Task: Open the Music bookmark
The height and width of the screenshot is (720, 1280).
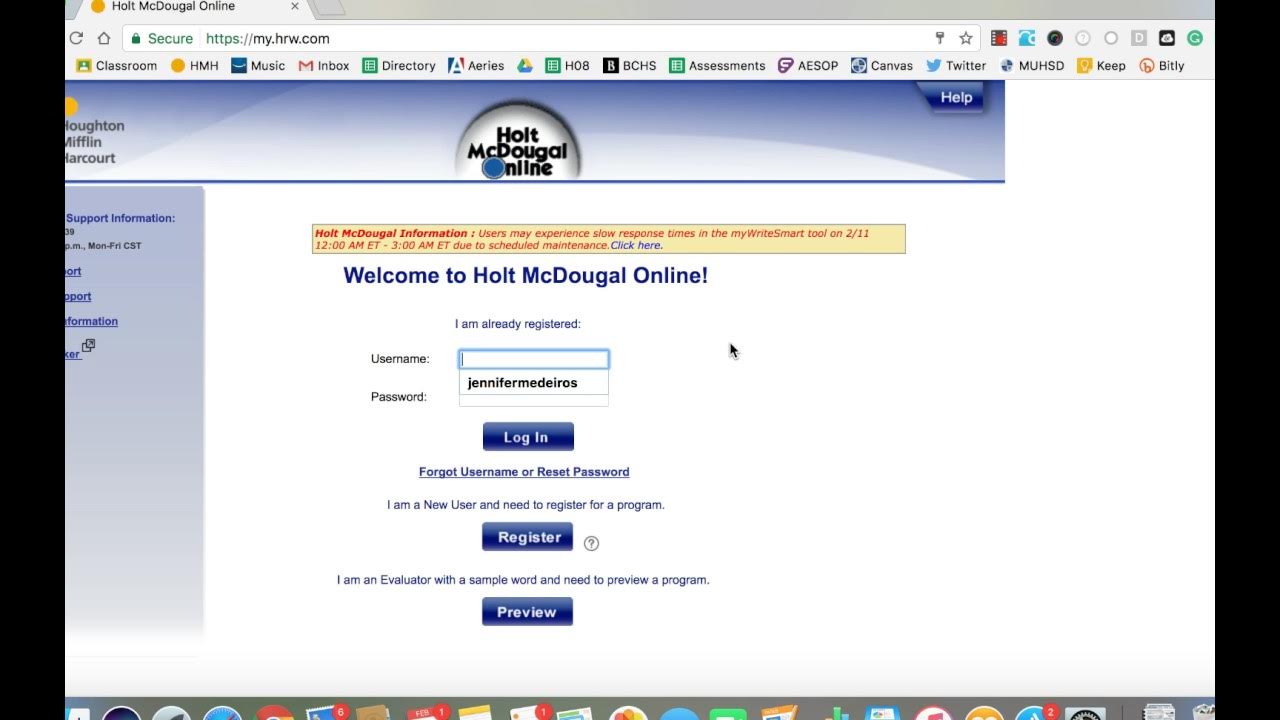Action: [258, 65]
